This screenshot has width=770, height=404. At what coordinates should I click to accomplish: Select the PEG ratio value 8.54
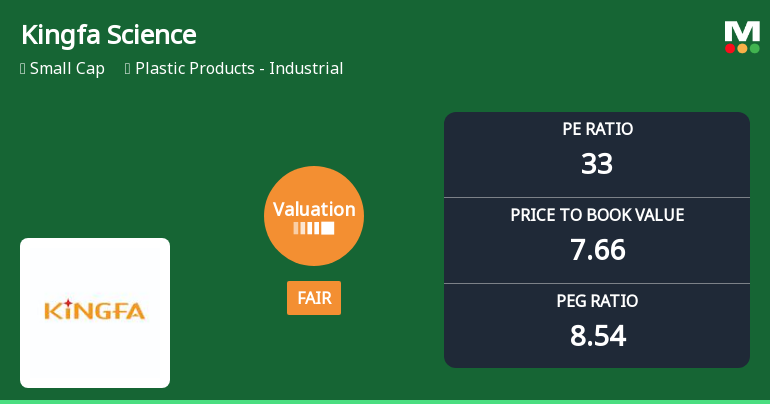pos(597,336)
